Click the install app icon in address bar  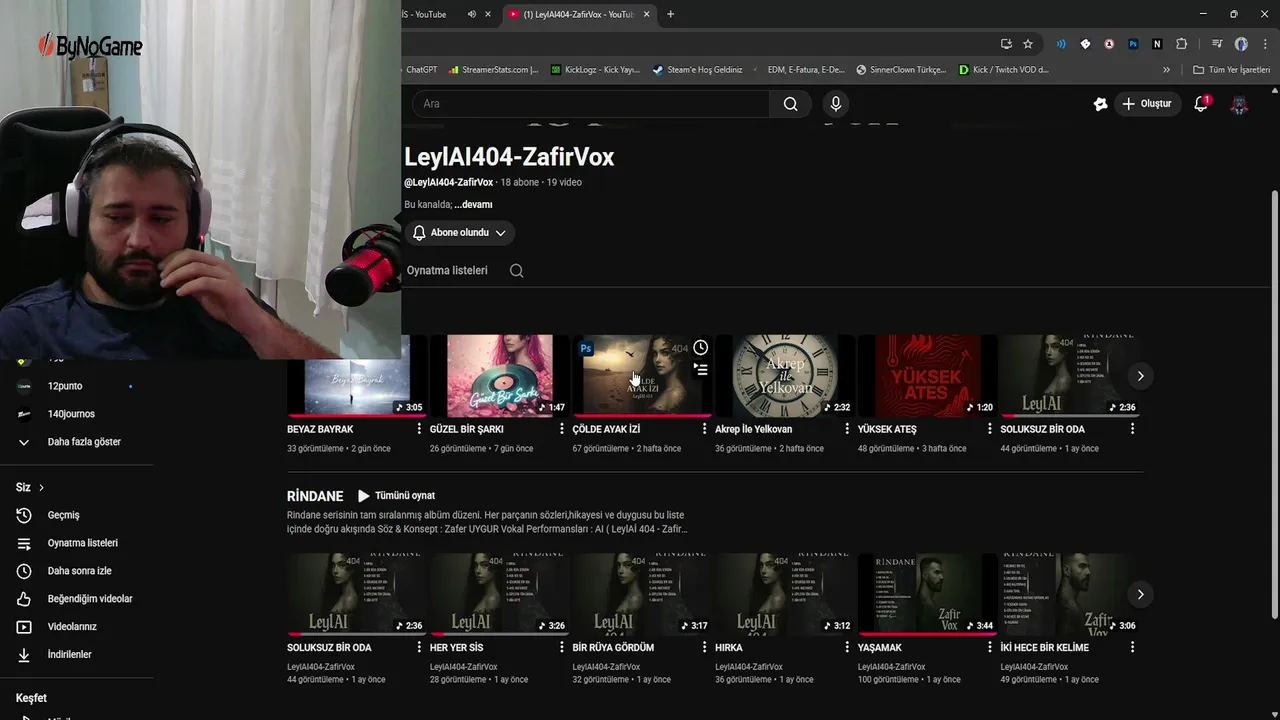[1006, 44]
